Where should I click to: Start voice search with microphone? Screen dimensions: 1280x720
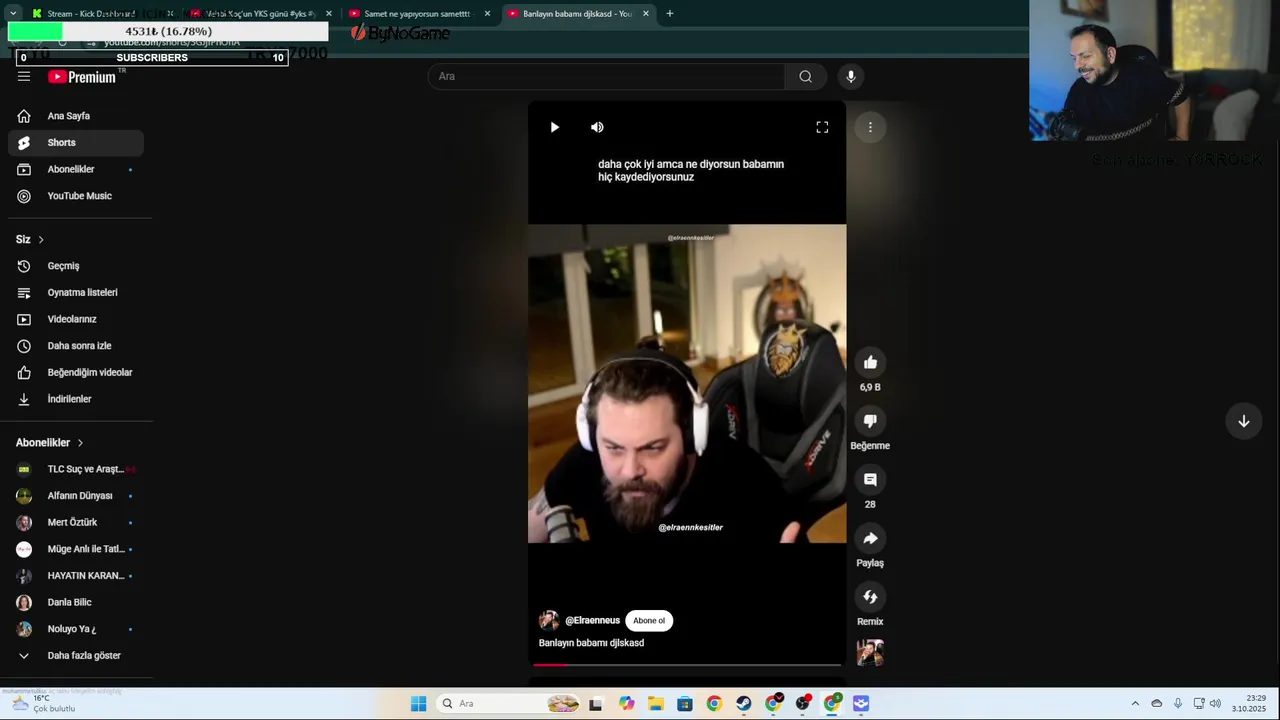(851, 76)
